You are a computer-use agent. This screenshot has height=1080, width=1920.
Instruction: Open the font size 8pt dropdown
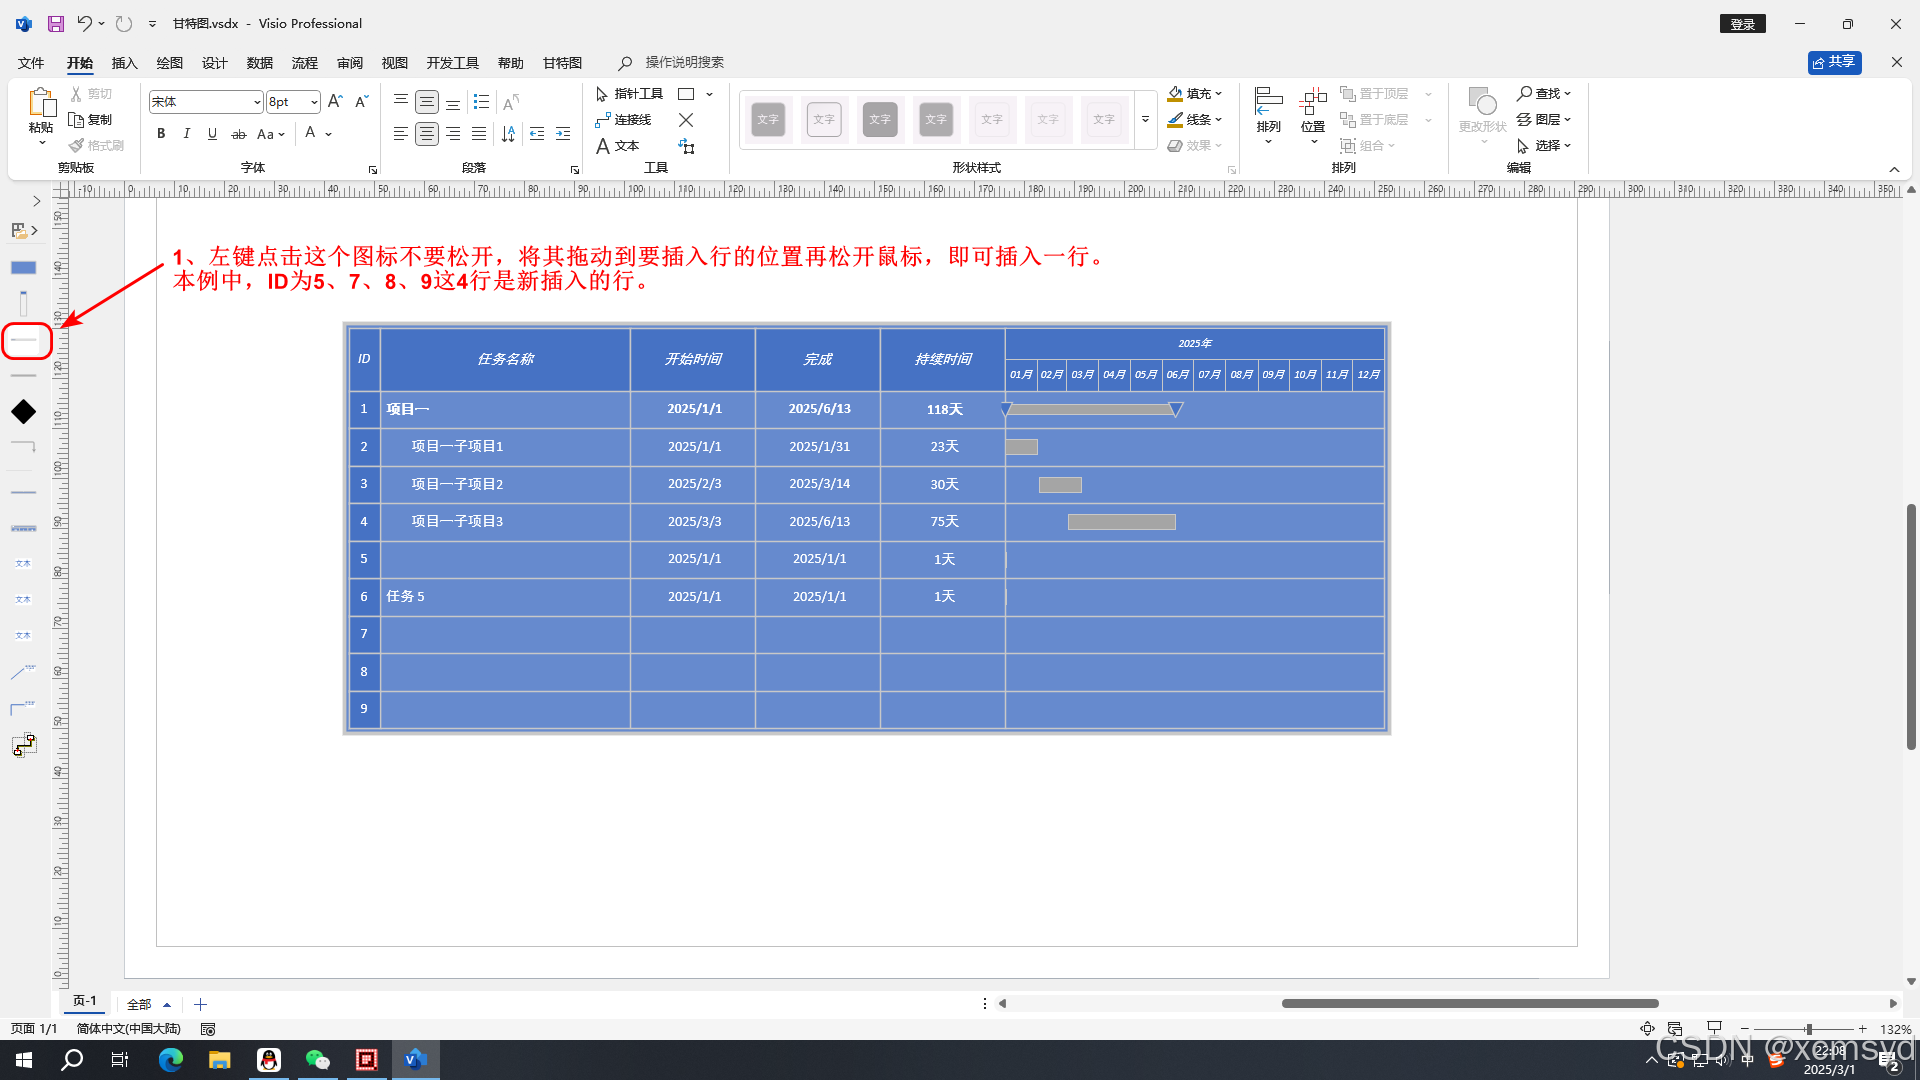tap(314, 102)
